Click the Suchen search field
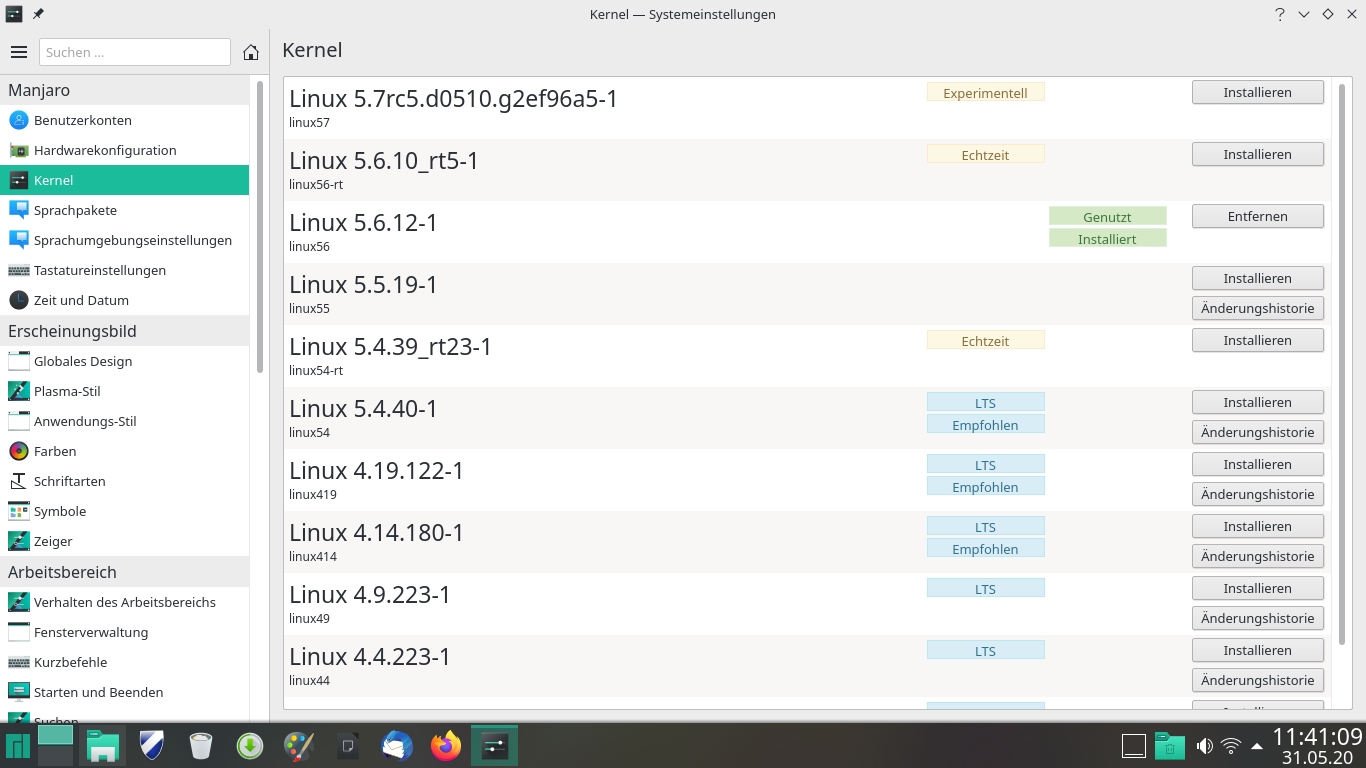 pyautogui.click(x=135, y=52)
